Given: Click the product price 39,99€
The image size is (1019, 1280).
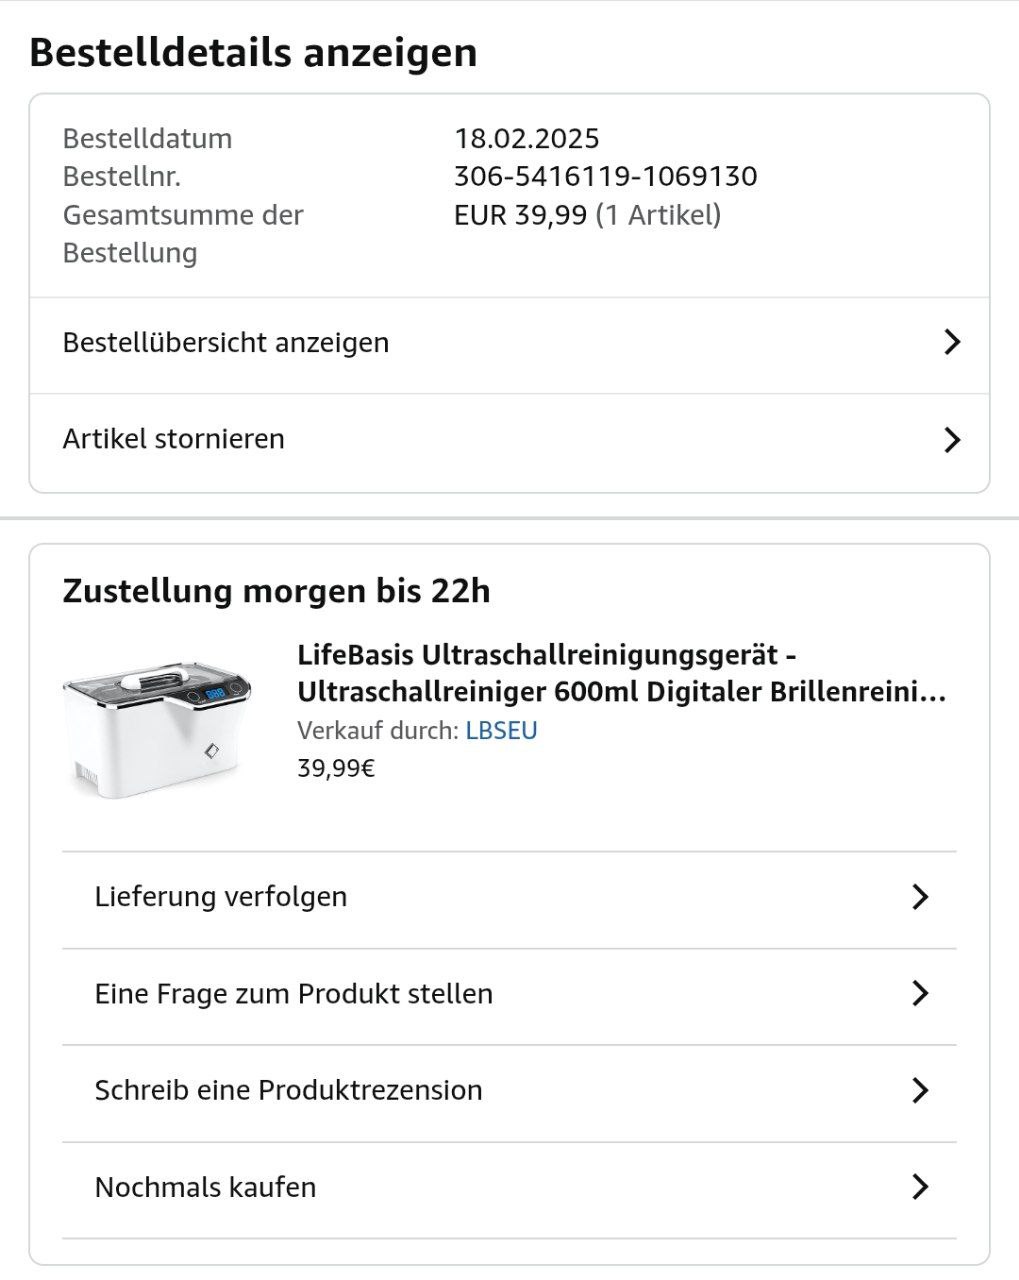Looking at the screenshot, I should [336, 769].
